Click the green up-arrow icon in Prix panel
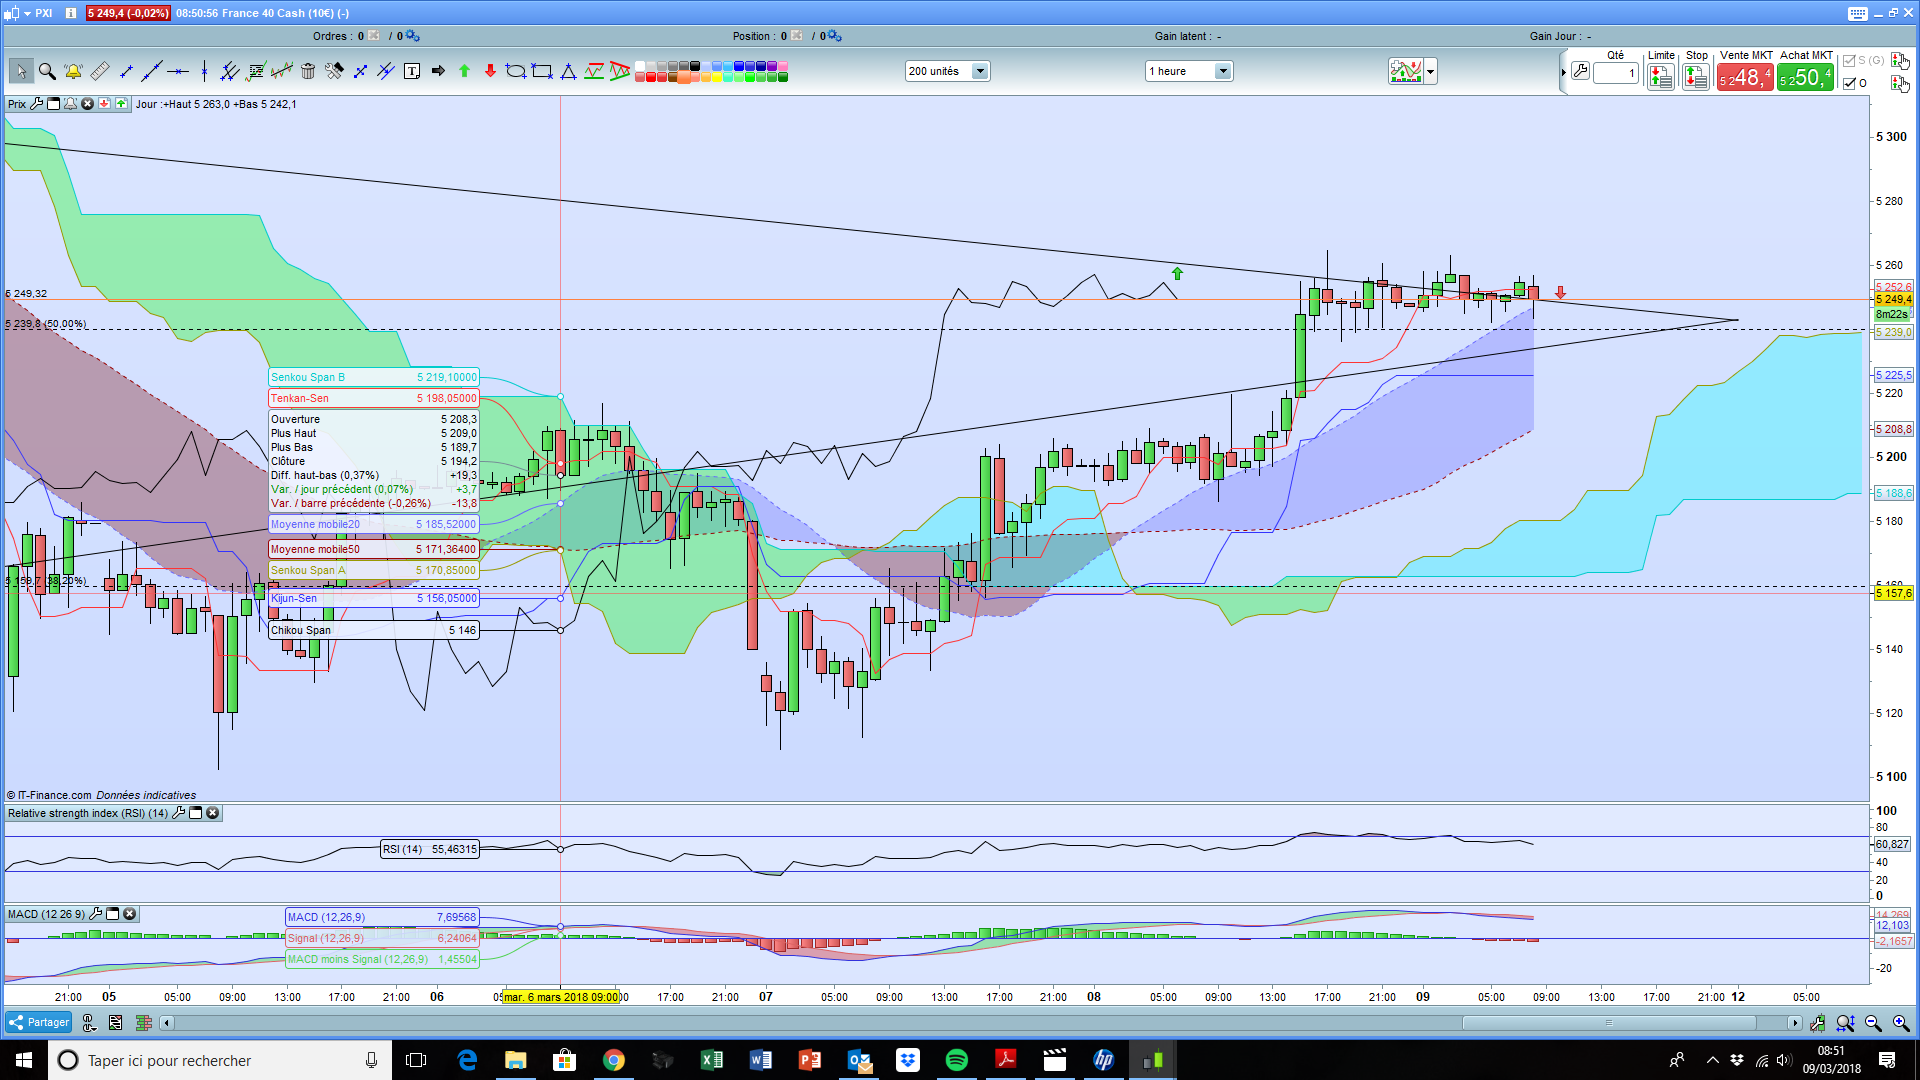This screenshot has width=1920, height=1080. (121, 104)
